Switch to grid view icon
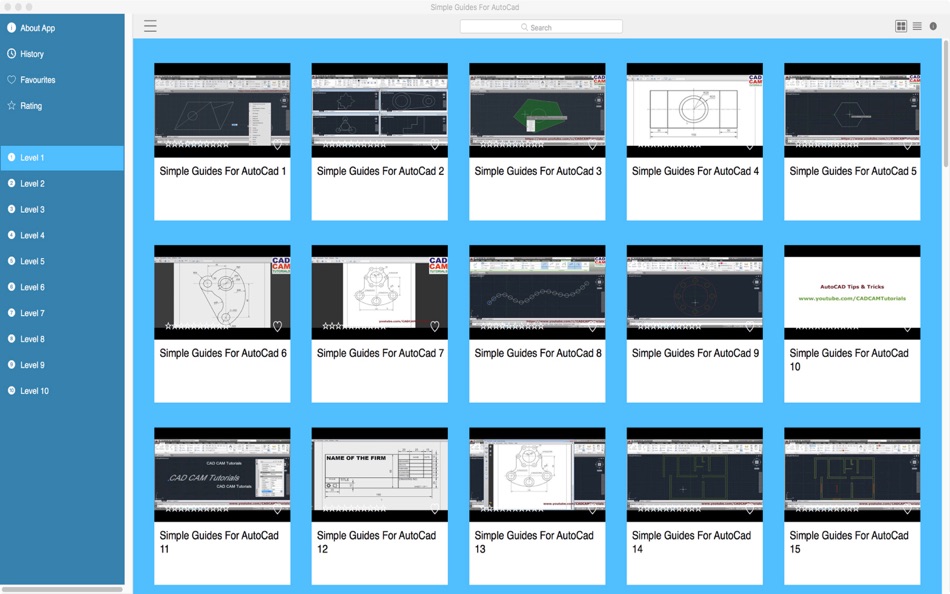Viewport: 950px width, 594px height. tap(901, 26)
